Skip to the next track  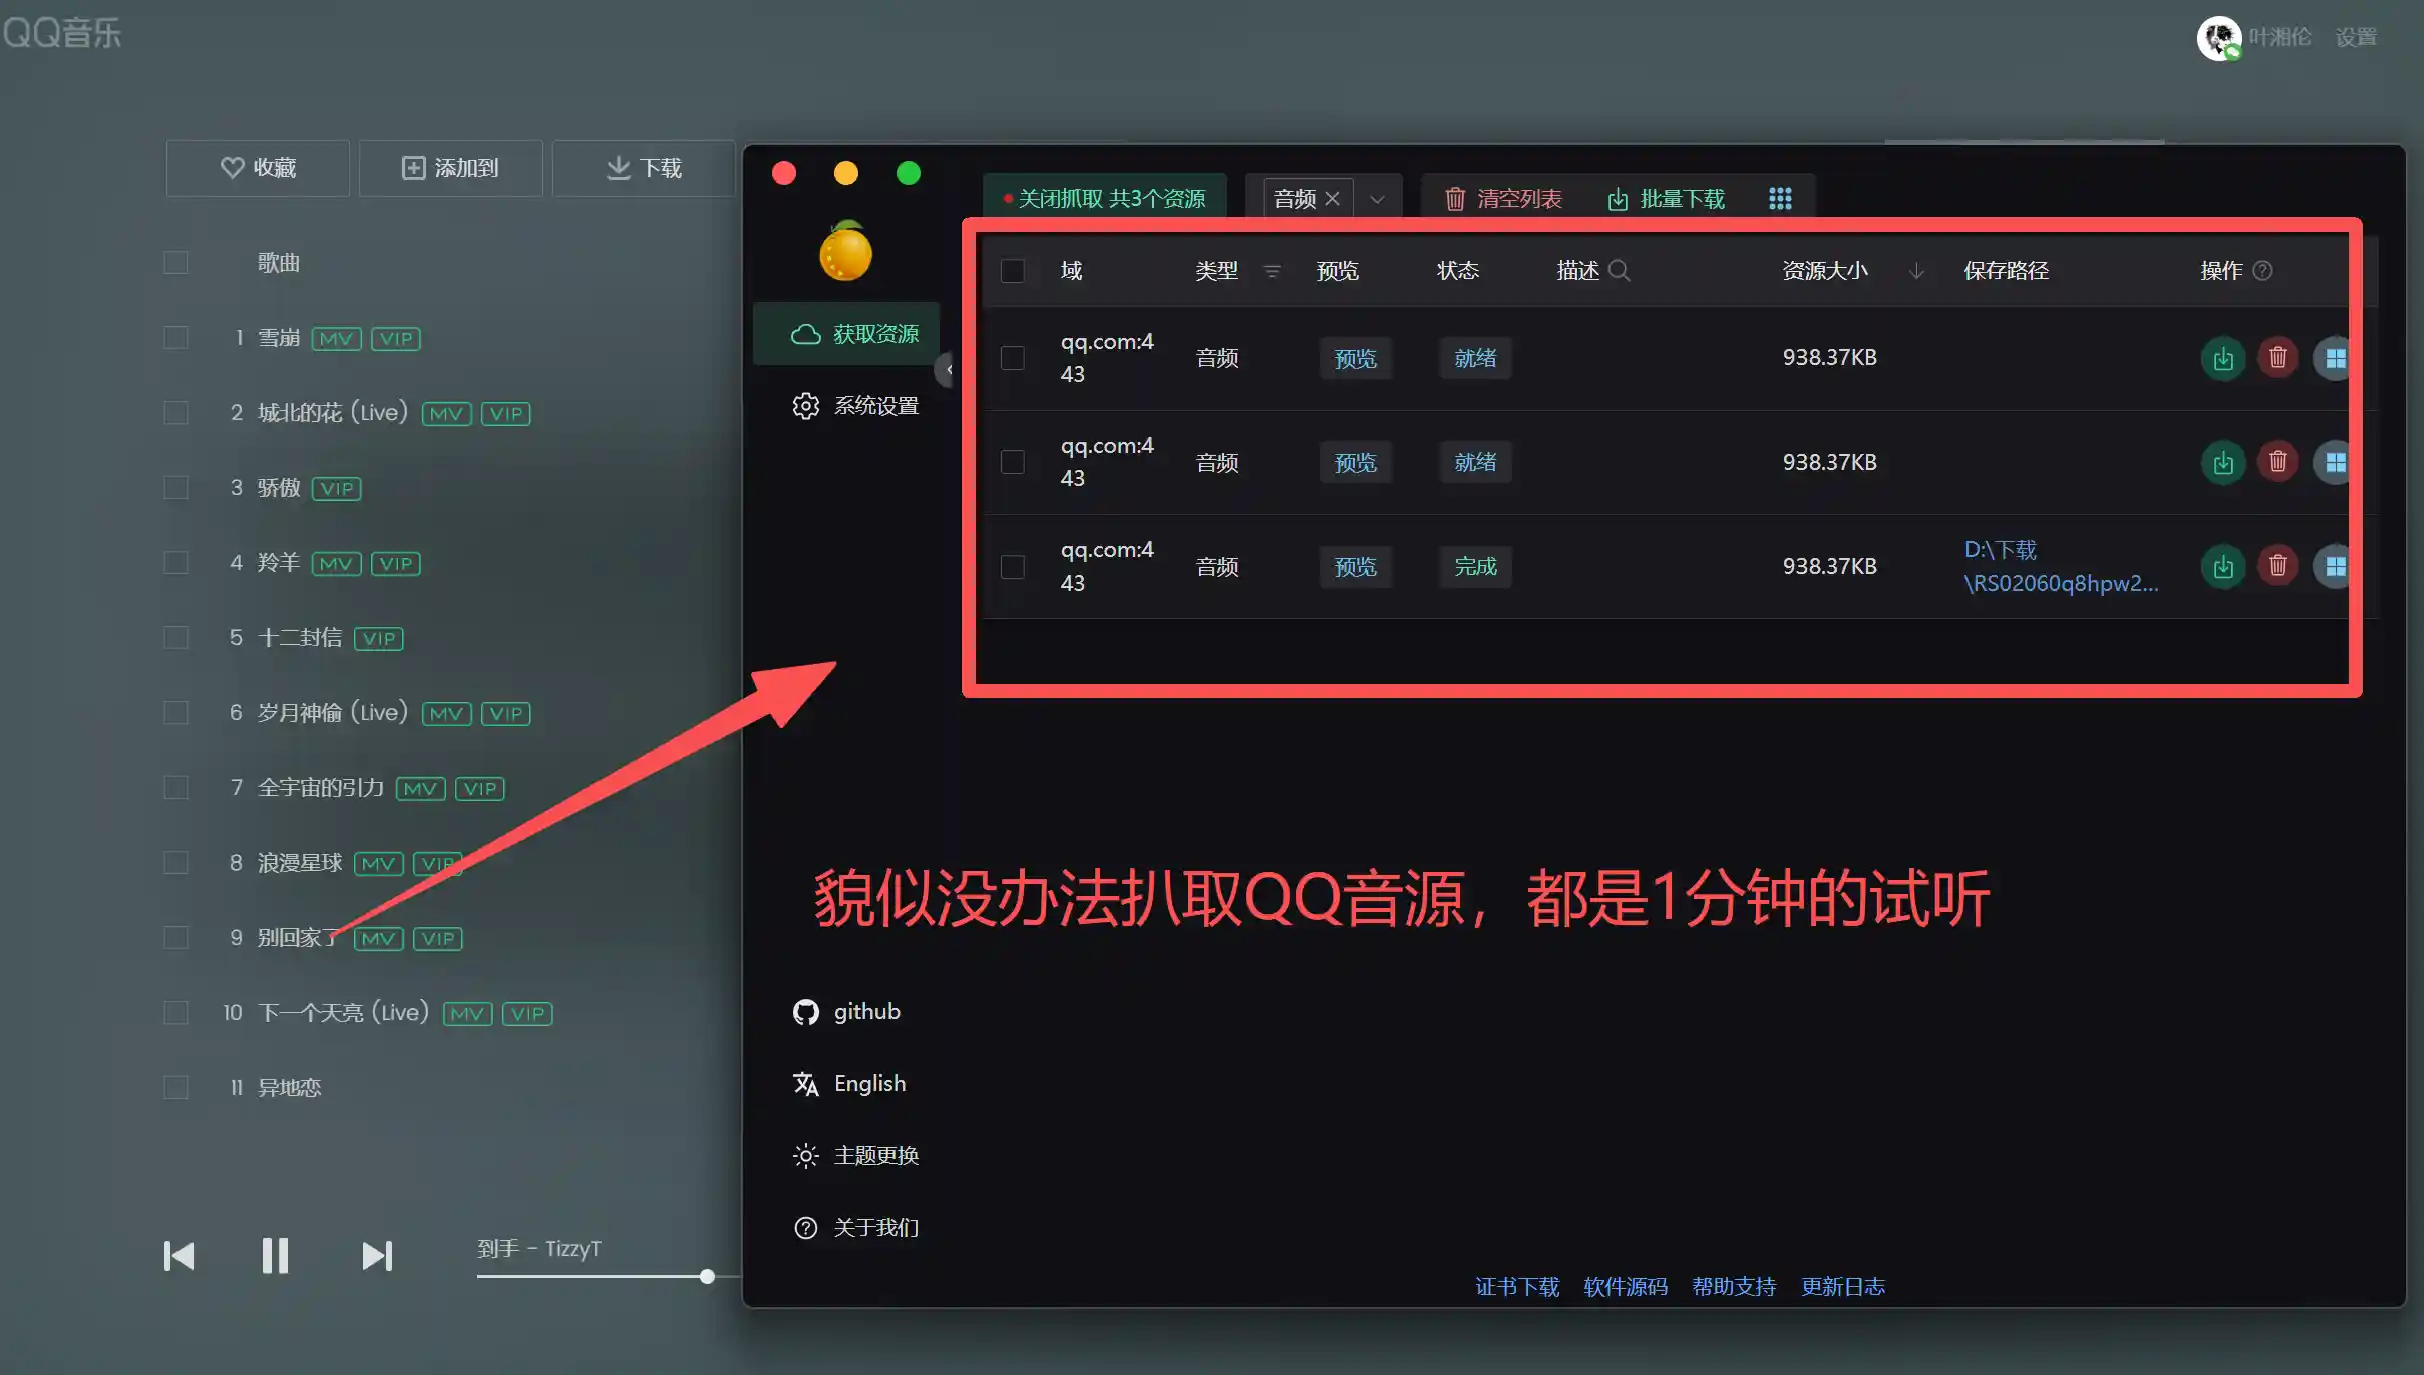tap(376, 1255)
